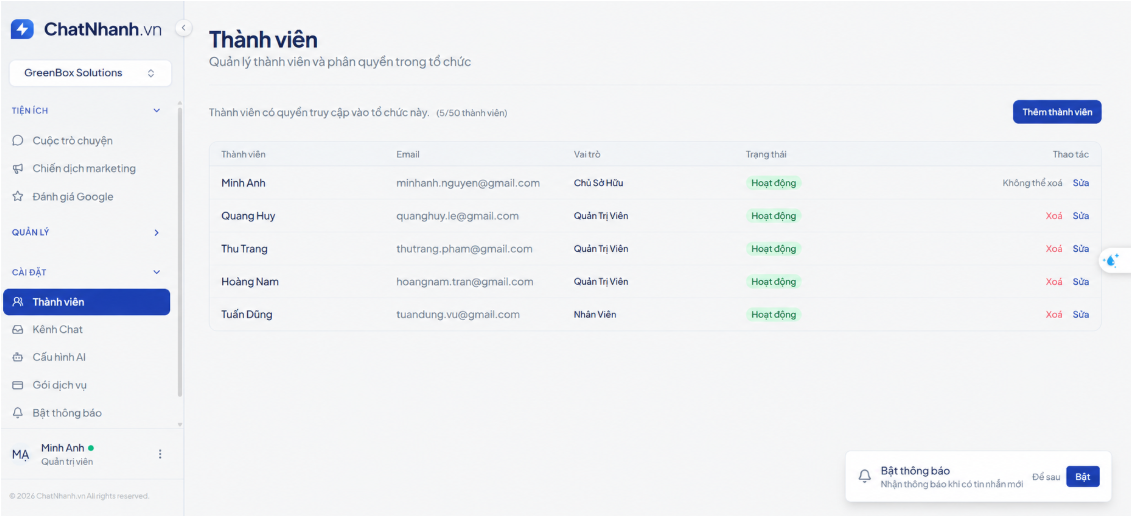Click Sửa for Thu Trang
The height and width of the screenshot is (518, 1134).
pyautogui.click(x=1080, y=249)
